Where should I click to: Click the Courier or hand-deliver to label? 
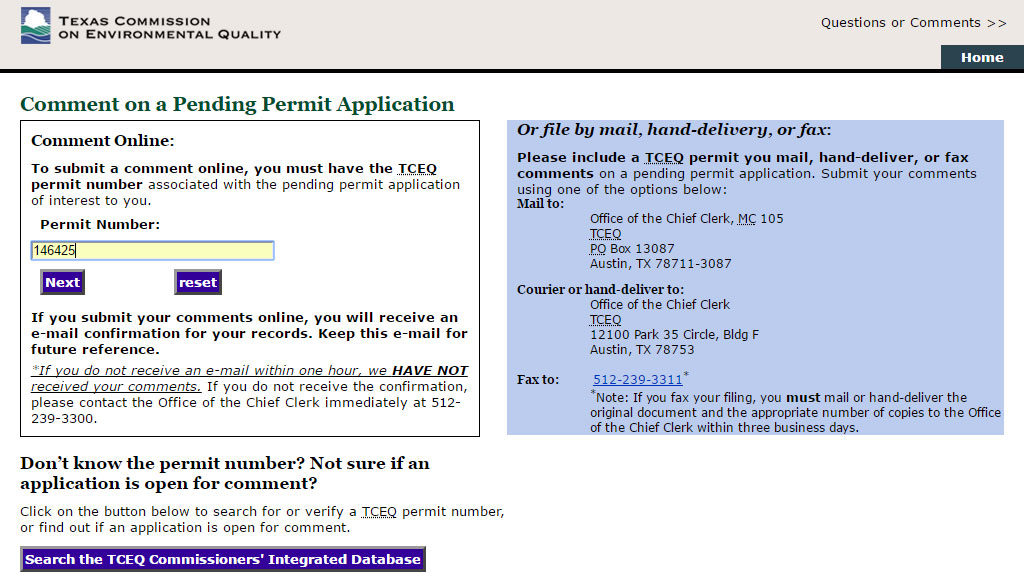(x=601, y=289)
